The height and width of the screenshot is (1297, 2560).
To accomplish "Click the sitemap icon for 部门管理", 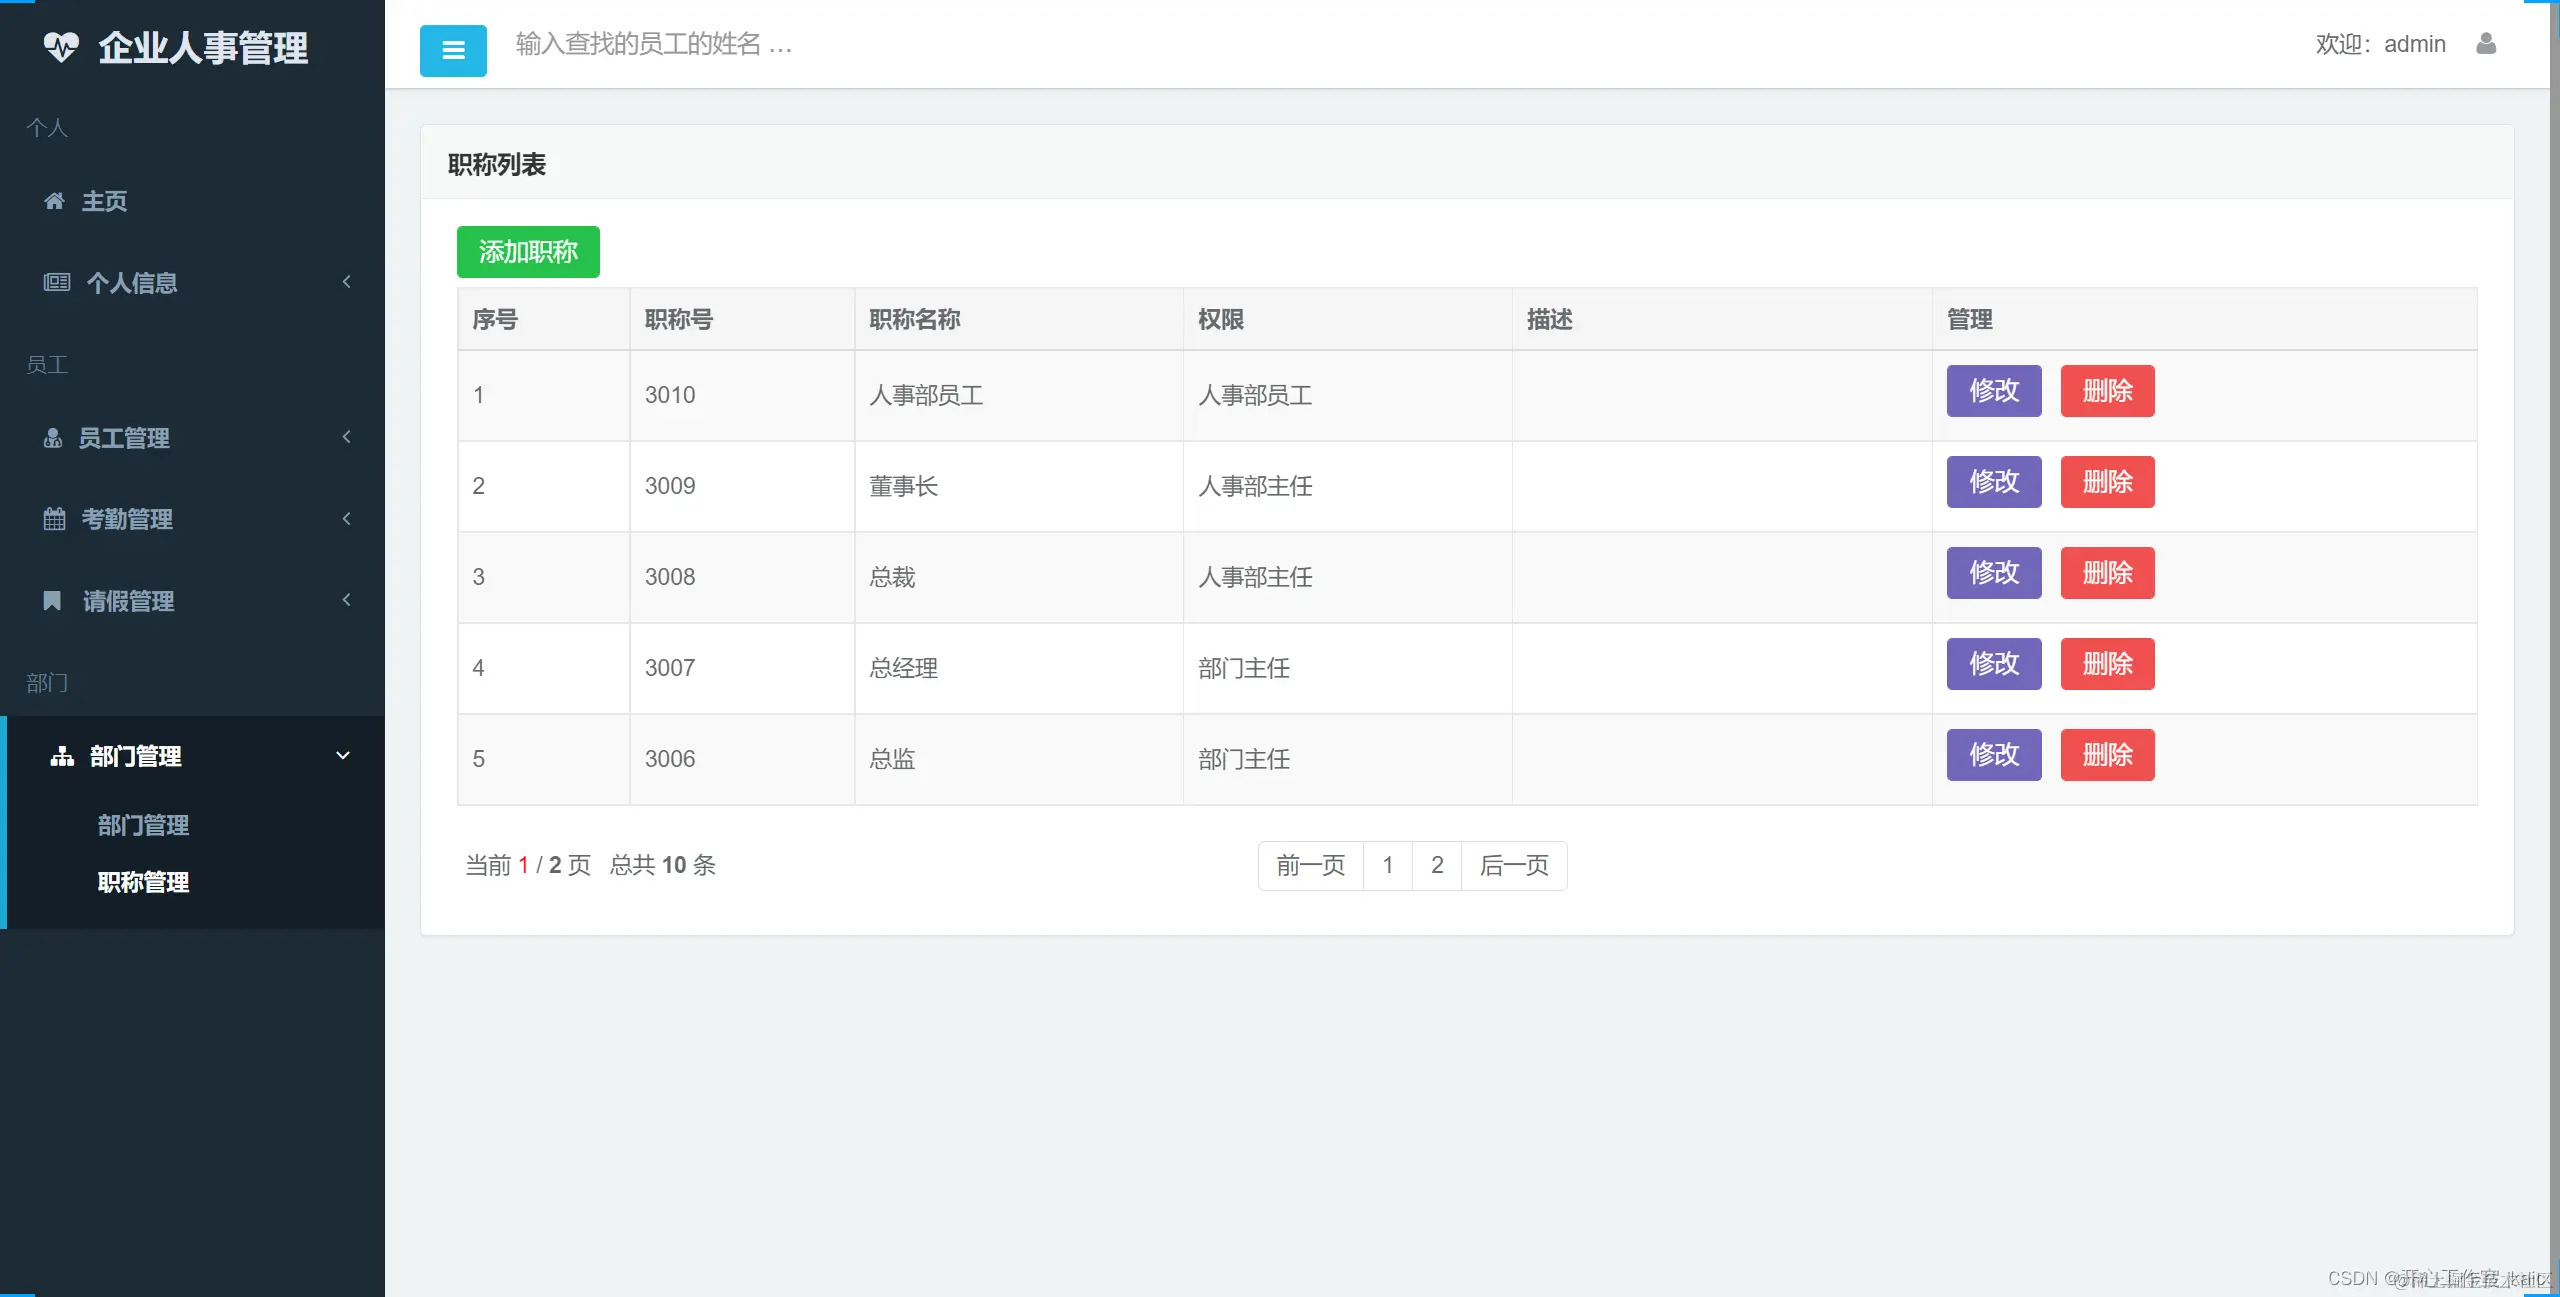I will coord(62,756).
